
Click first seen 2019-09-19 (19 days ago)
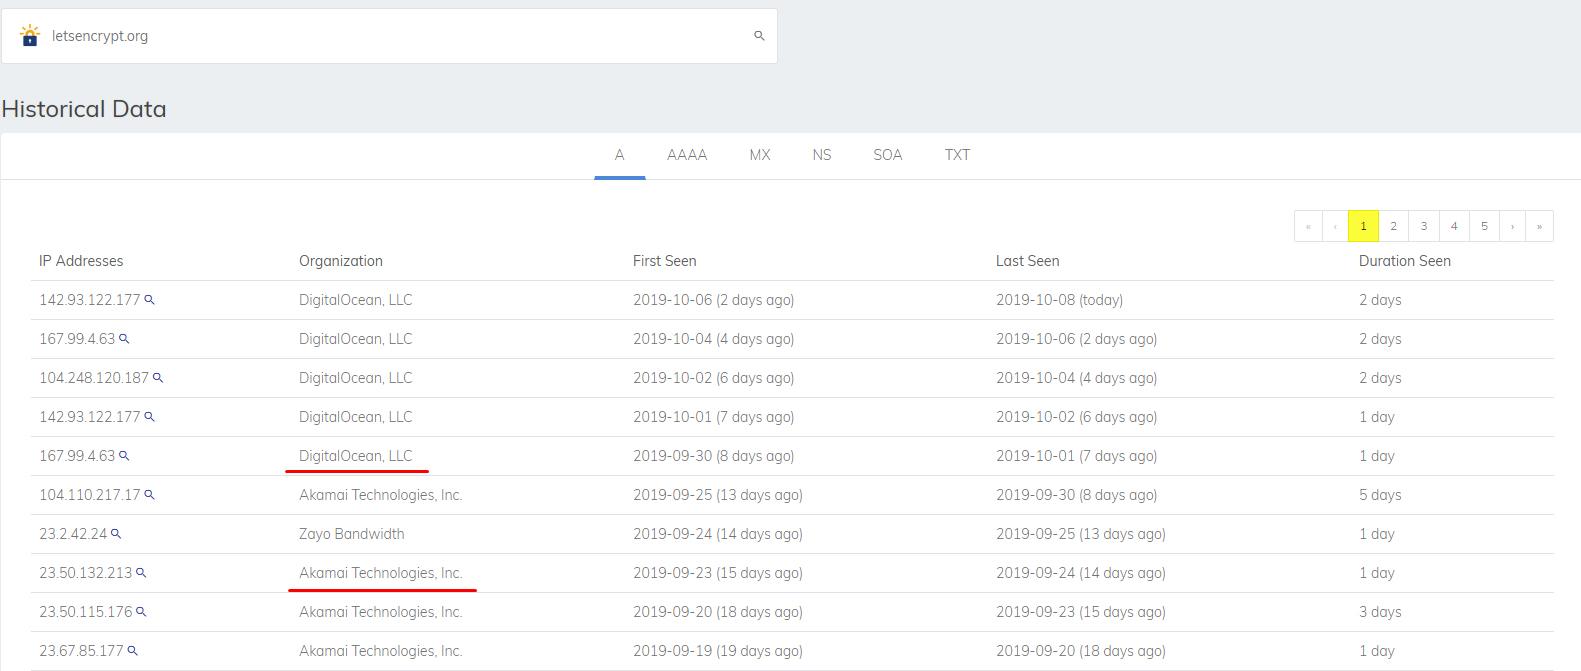click(x=718, y=651)
